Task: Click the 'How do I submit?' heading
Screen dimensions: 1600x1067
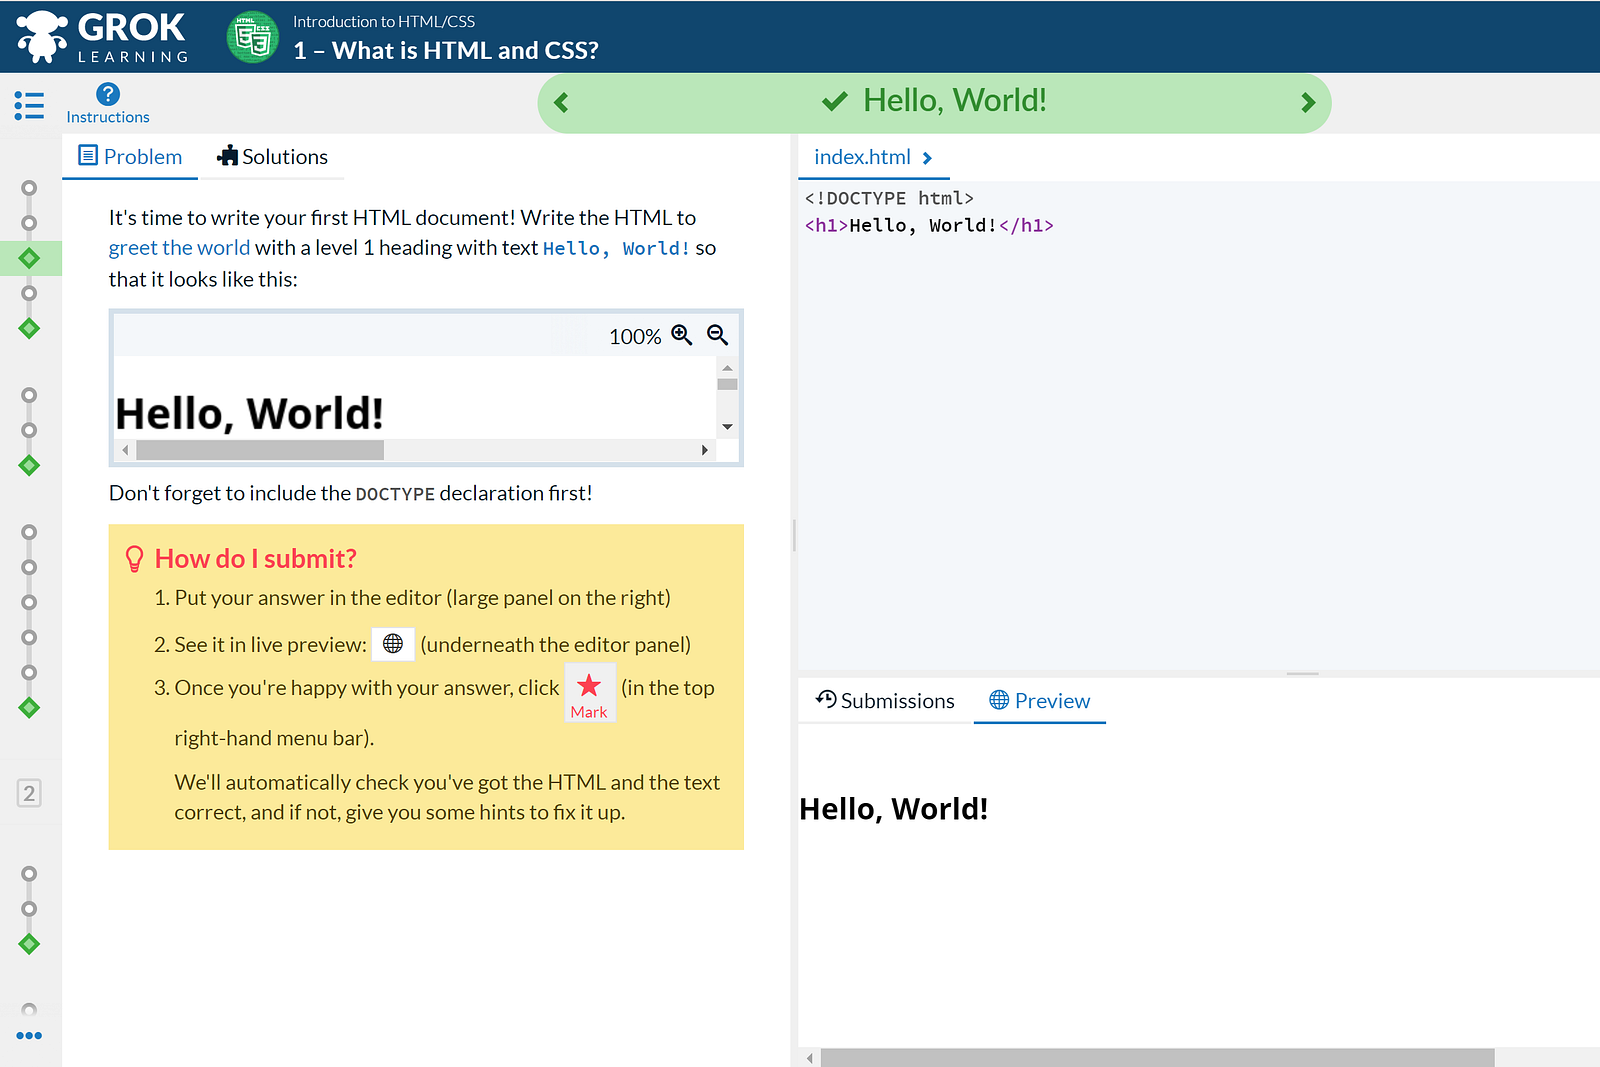Action: [x=256, y=558]
